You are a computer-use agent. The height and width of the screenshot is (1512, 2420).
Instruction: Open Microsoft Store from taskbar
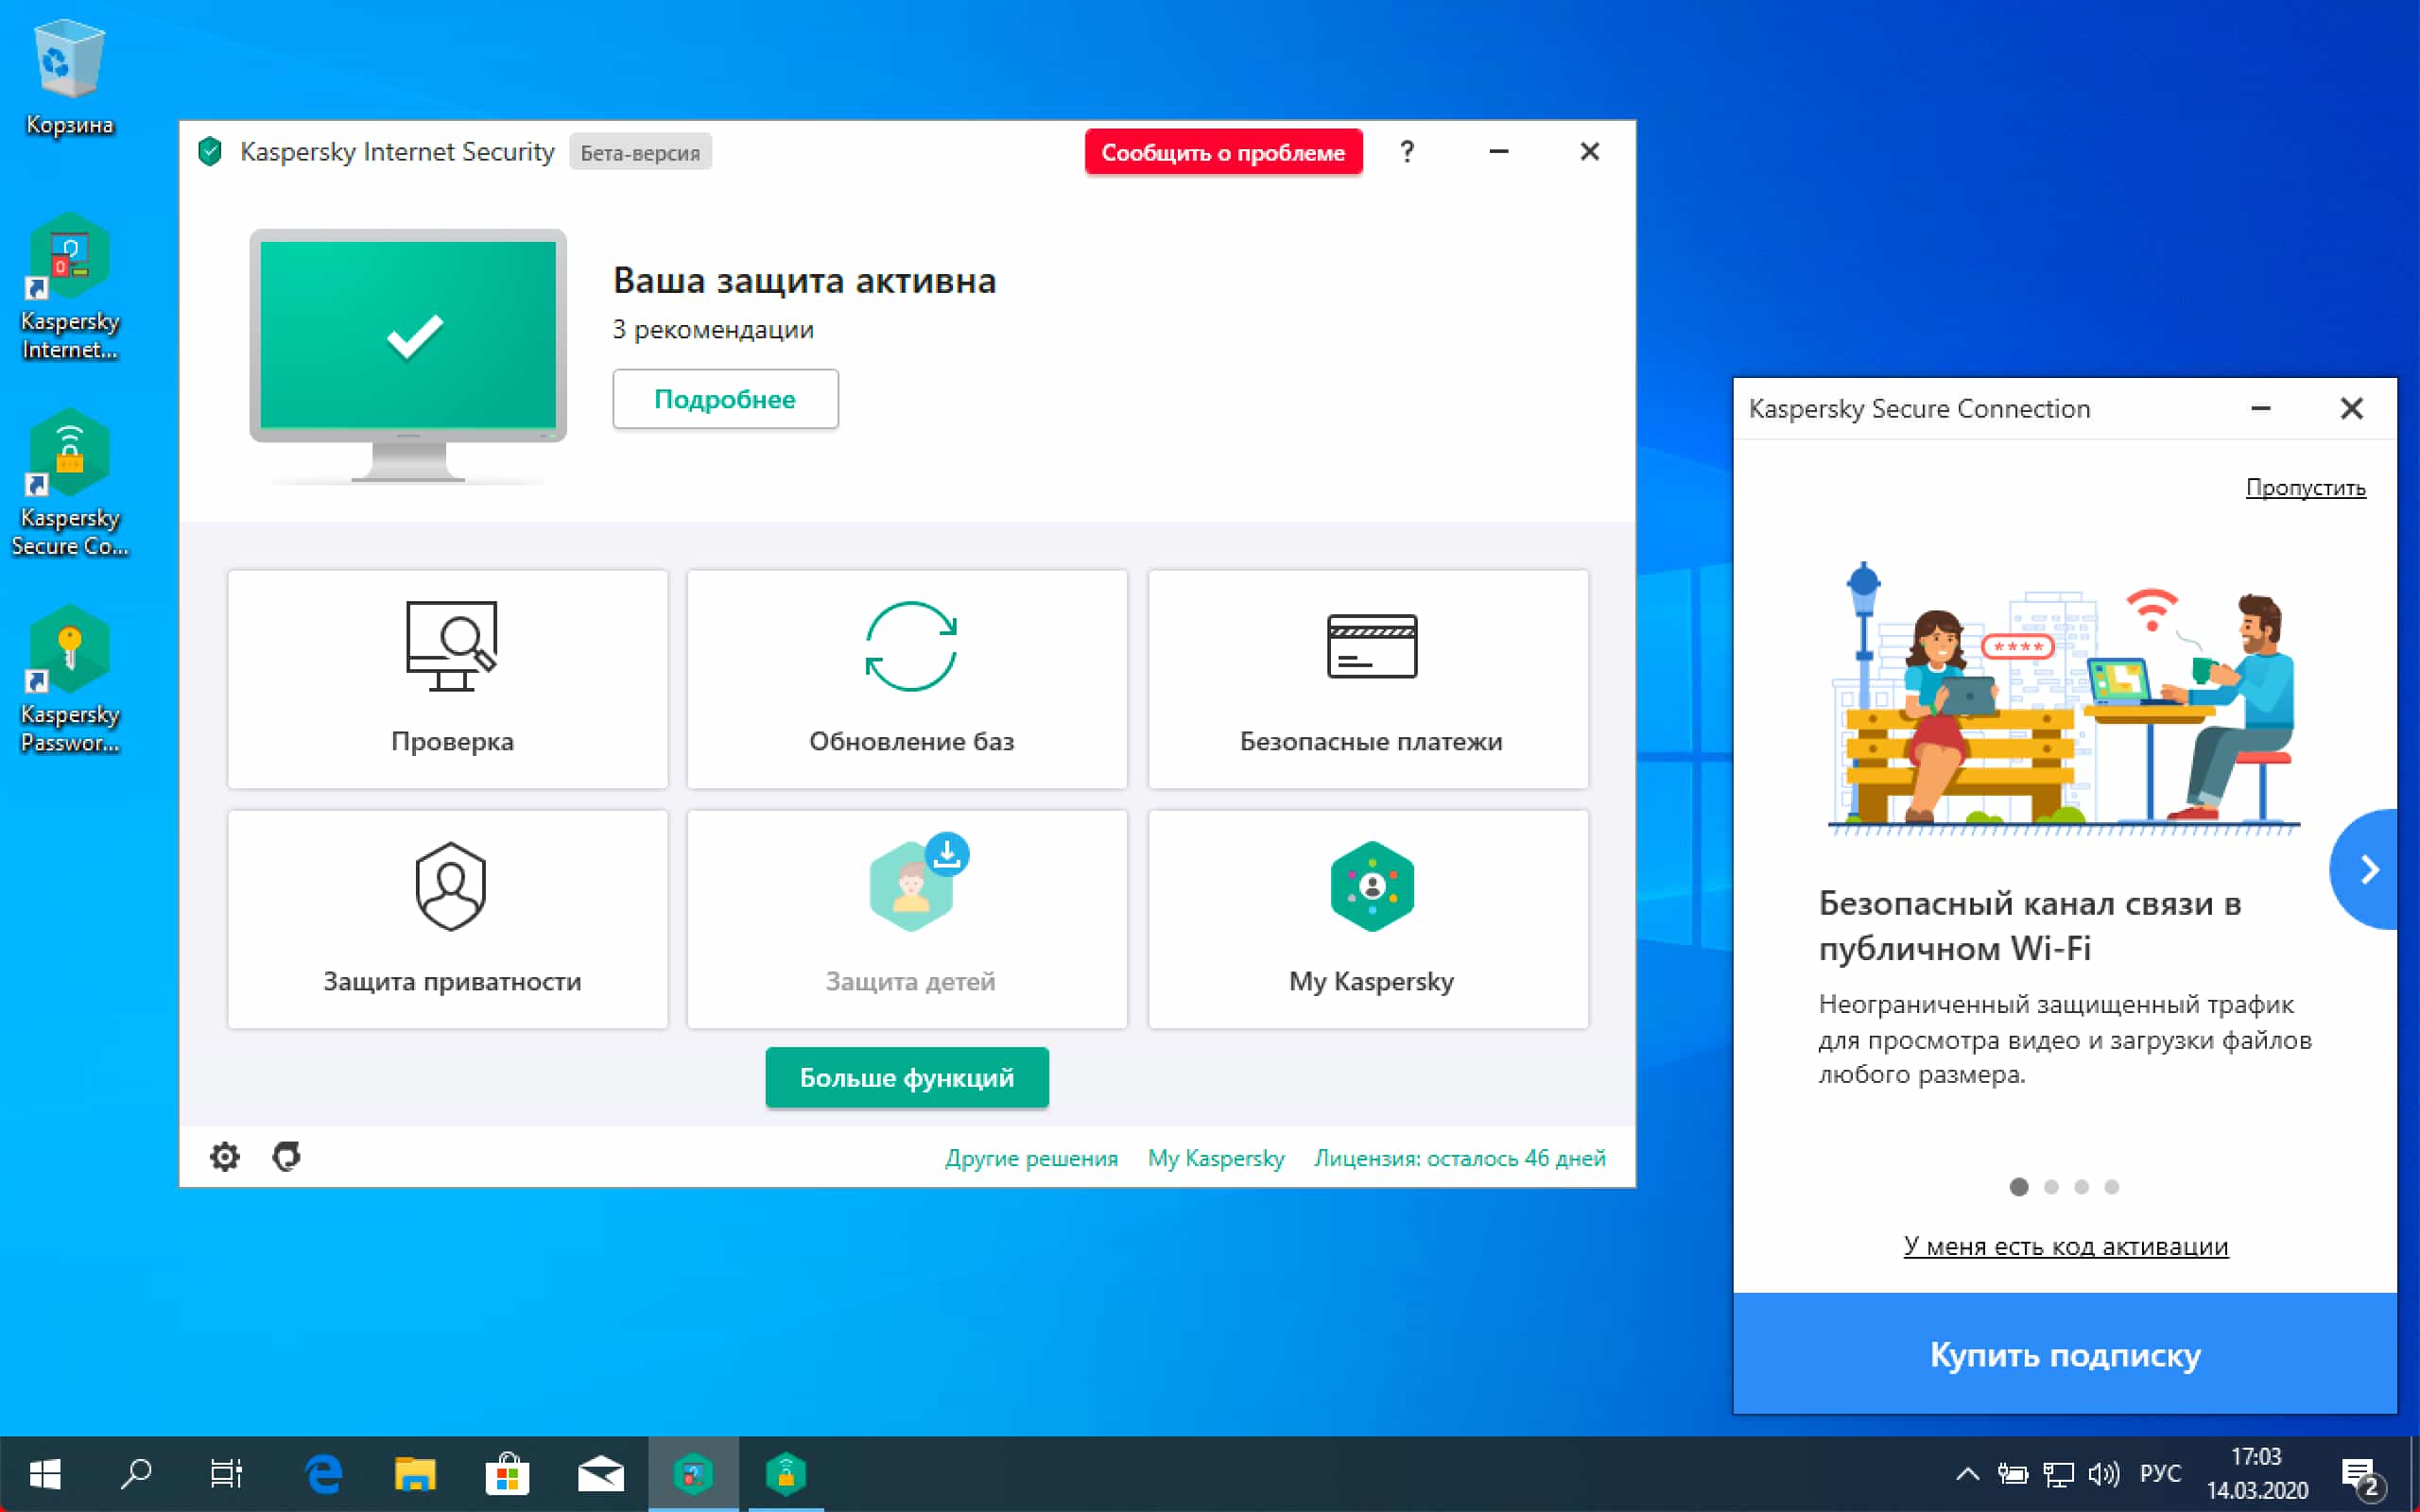507,1474
